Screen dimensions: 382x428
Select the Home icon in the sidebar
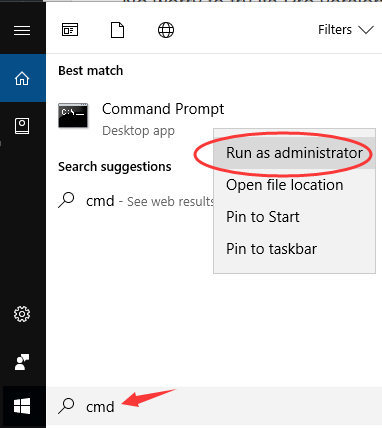(x=22, y=78)
